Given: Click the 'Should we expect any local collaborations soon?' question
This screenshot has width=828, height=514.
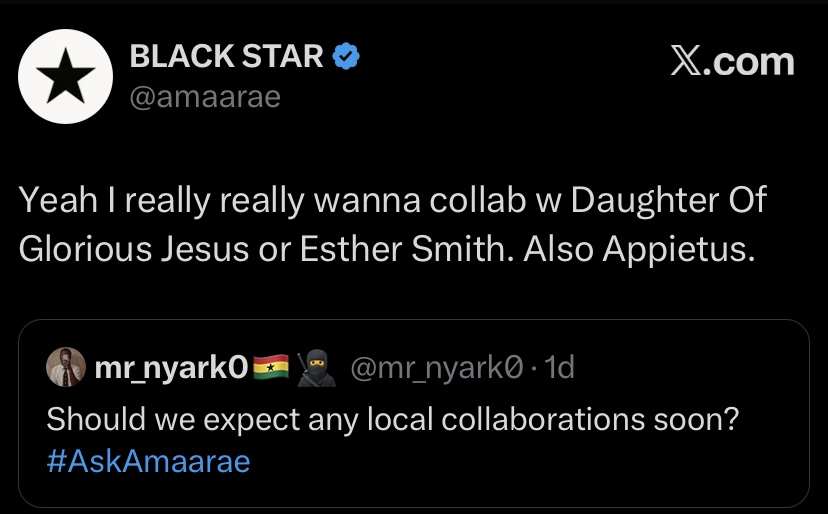Looking at the screenshot, I should pyautogui.click(x=392, y=416).
